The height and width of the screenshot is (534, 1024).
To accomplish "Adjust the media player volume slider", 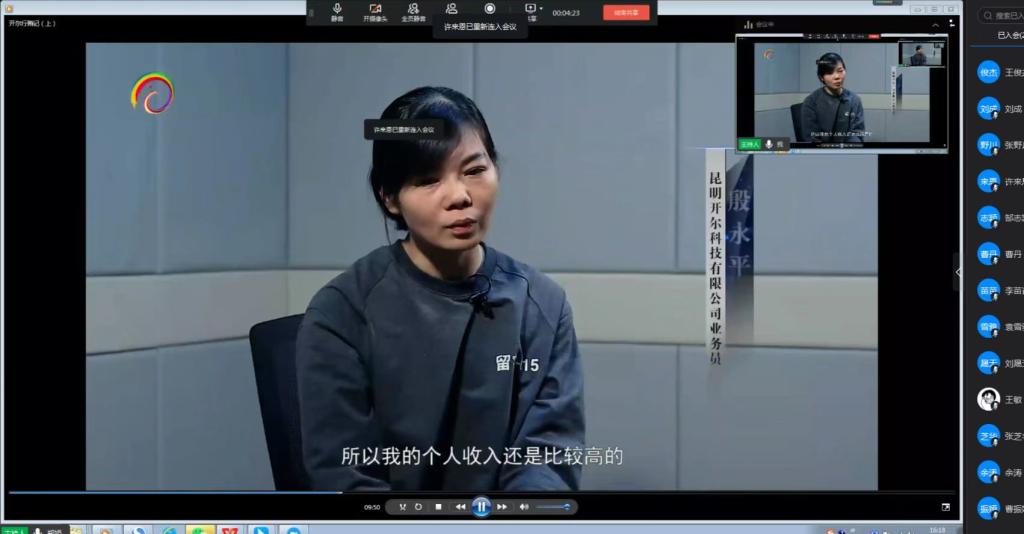I will coord(553,507).
